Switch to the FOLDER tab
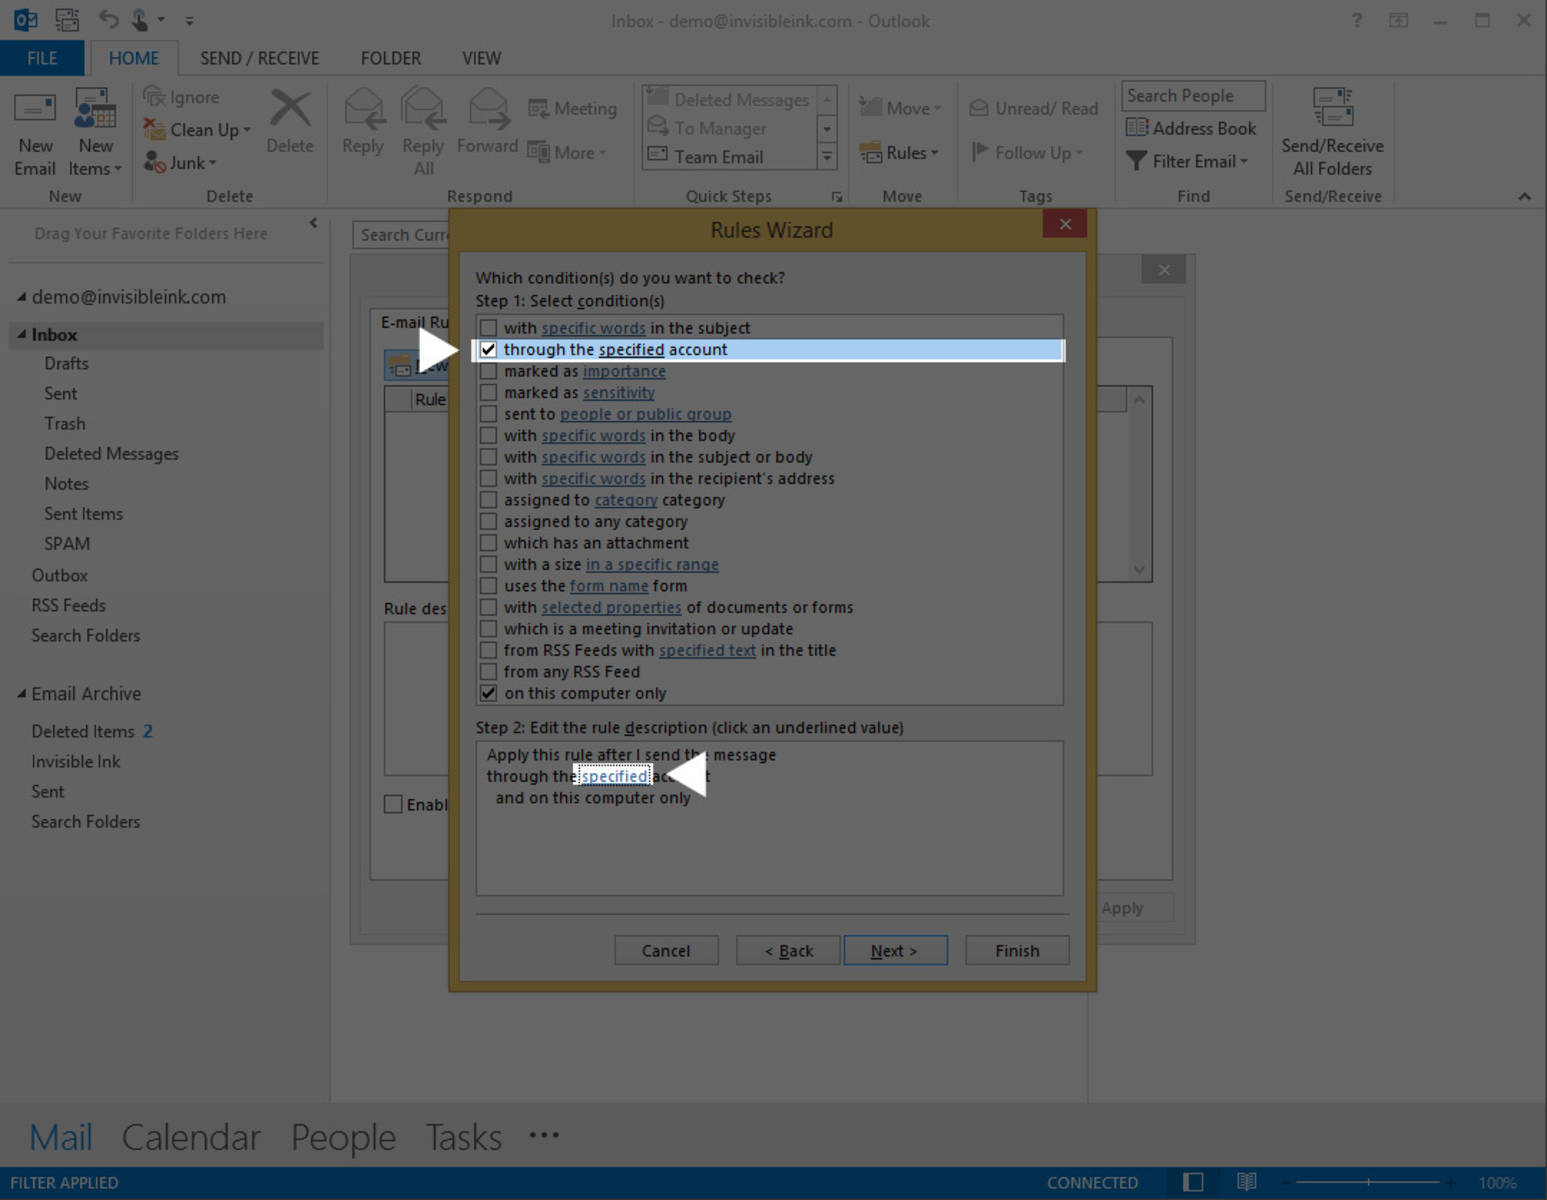This screenshot has height=1200, width=1547. coord(390,58)
